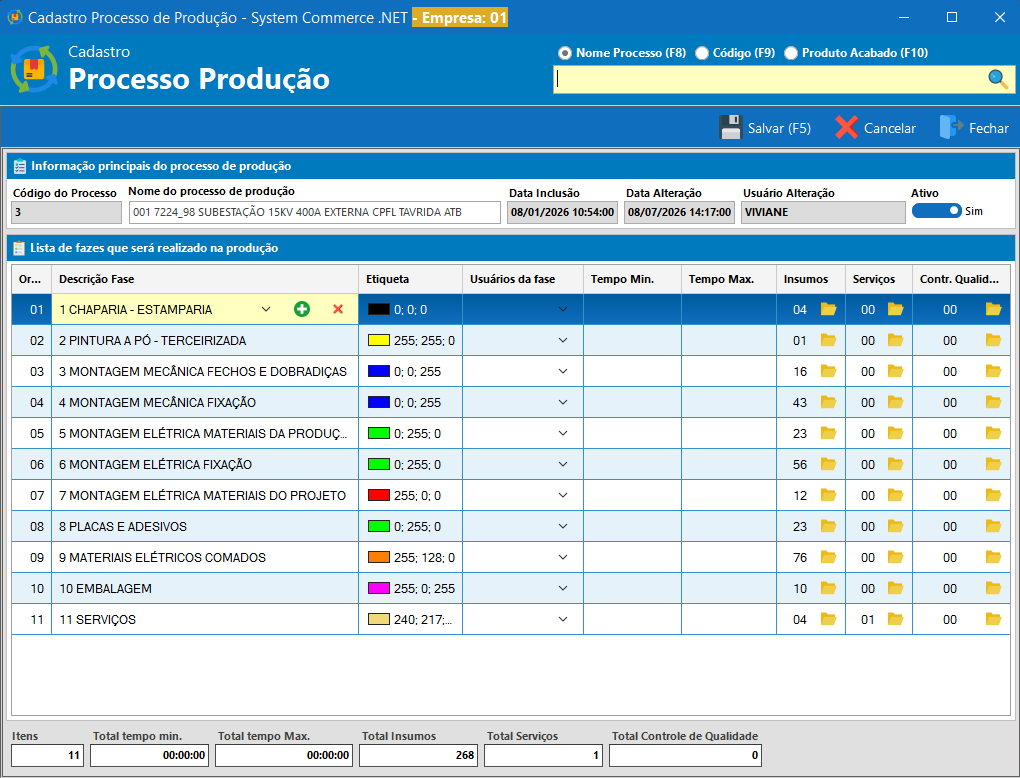Click the Tempo Max. column header
The width and height of the screenshot is (1020, 778).
tap(729, 279)
